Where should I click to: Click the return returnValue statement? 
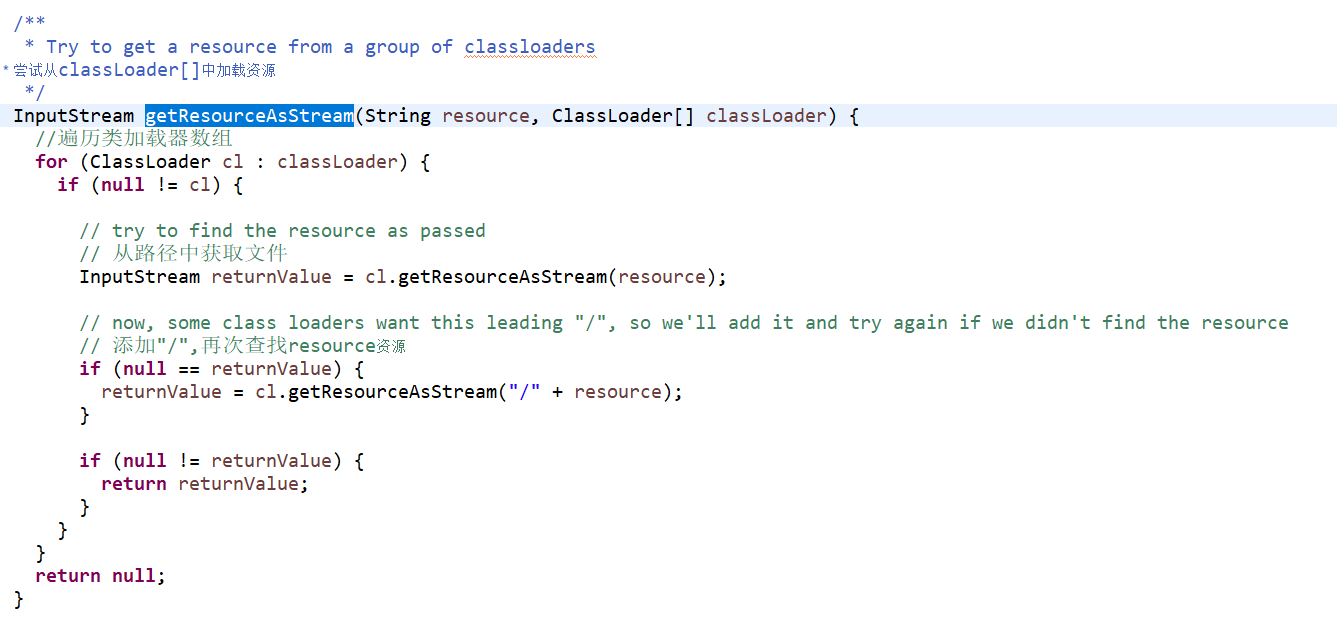pyautogui.click(x=205, y=484)
